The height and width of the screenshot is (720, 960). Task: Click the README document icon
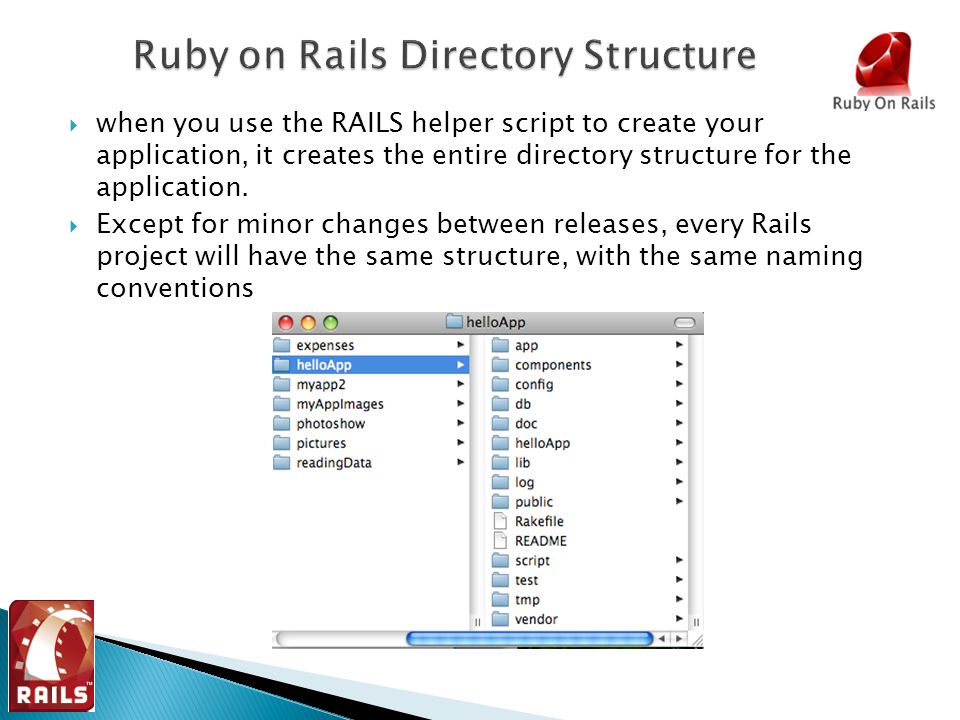[x=500, y=541]
